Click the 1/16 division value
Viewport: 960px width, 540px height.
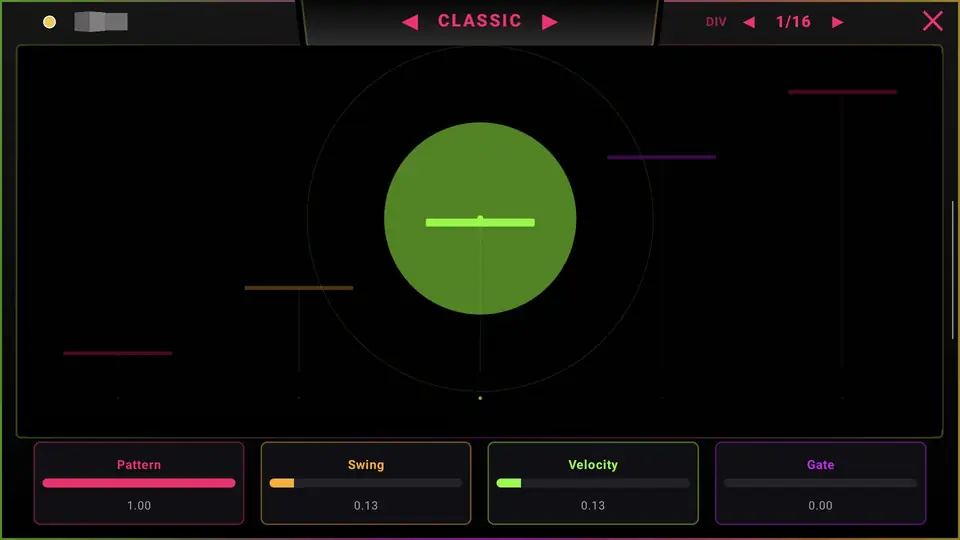coord(793,22)
